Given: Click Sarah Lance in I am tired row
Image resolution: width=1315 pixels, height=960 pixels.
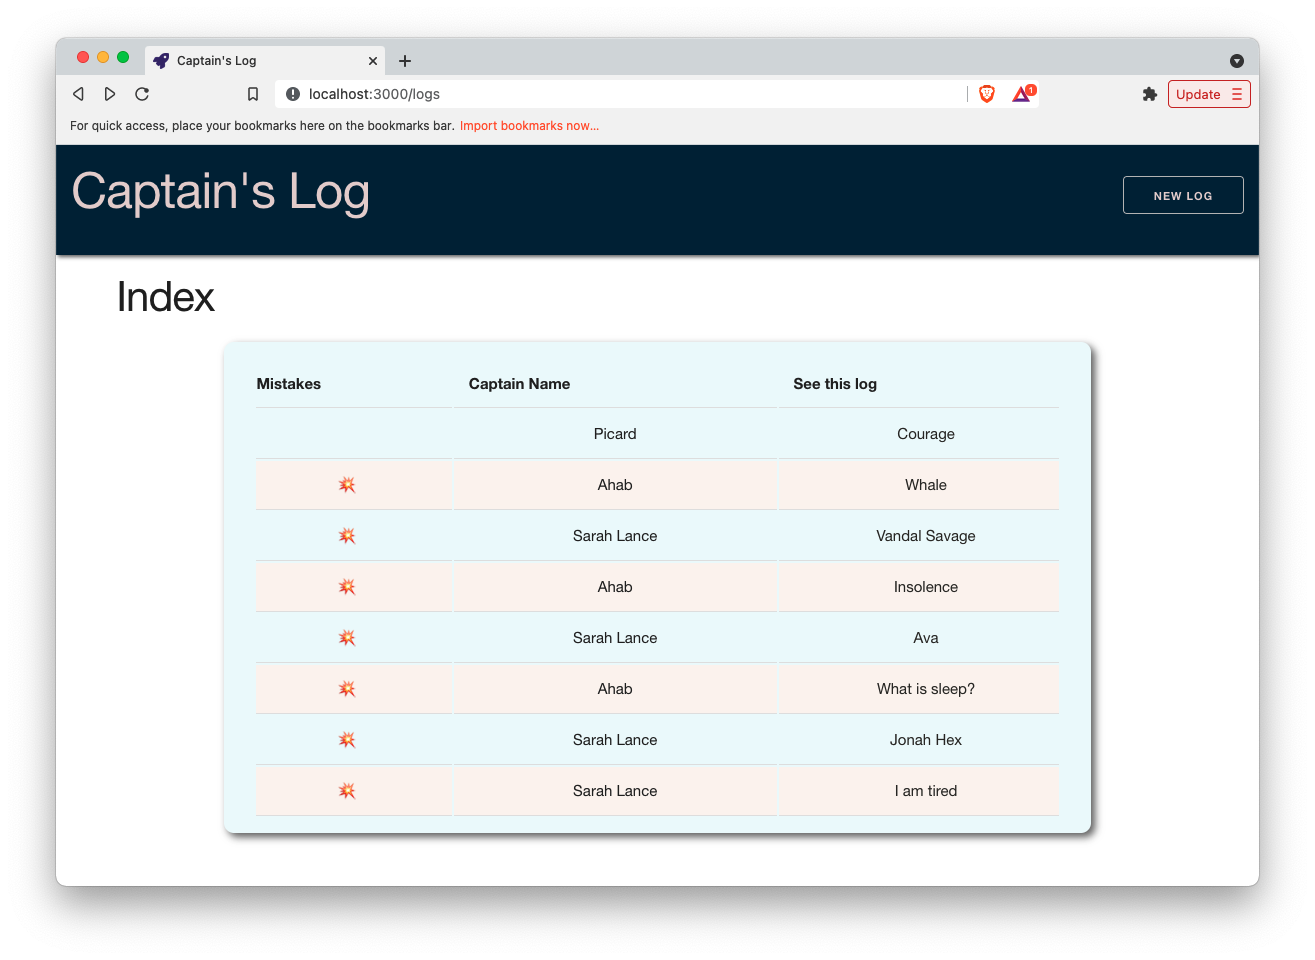Looking at the screenshot, I should 615,791.
